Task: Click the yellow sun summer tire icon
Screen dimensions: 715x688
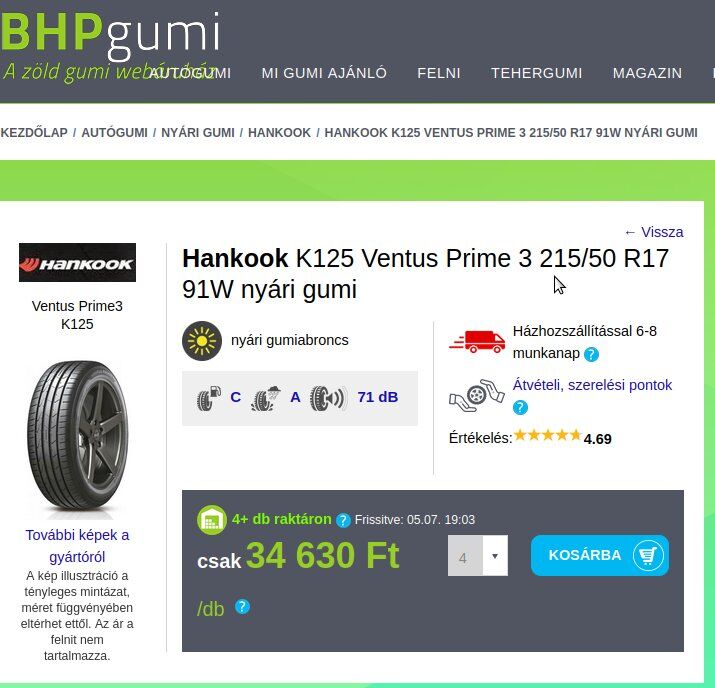Action: click(202, 341)
